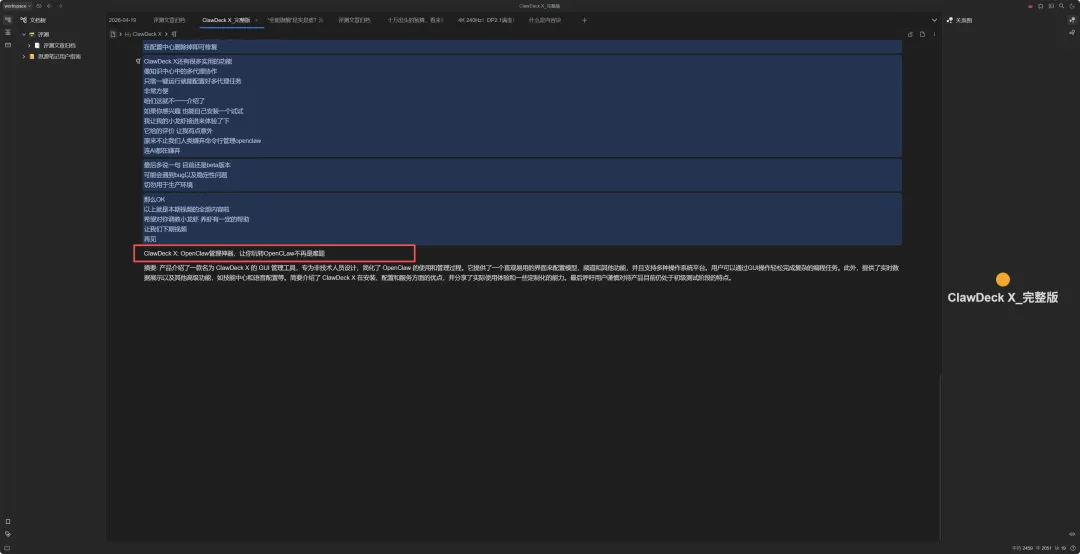Go back with the left arrow
The width and height of the screenshot is (1080, 554).
50,6
